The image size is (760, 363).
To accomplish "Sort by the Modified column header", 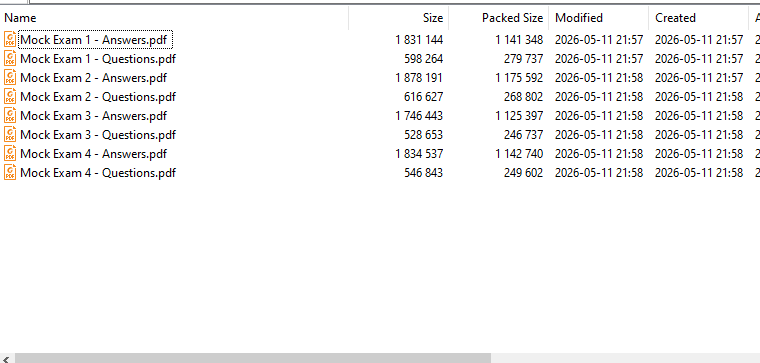I will pyautogui.click(x=599, y=18).
